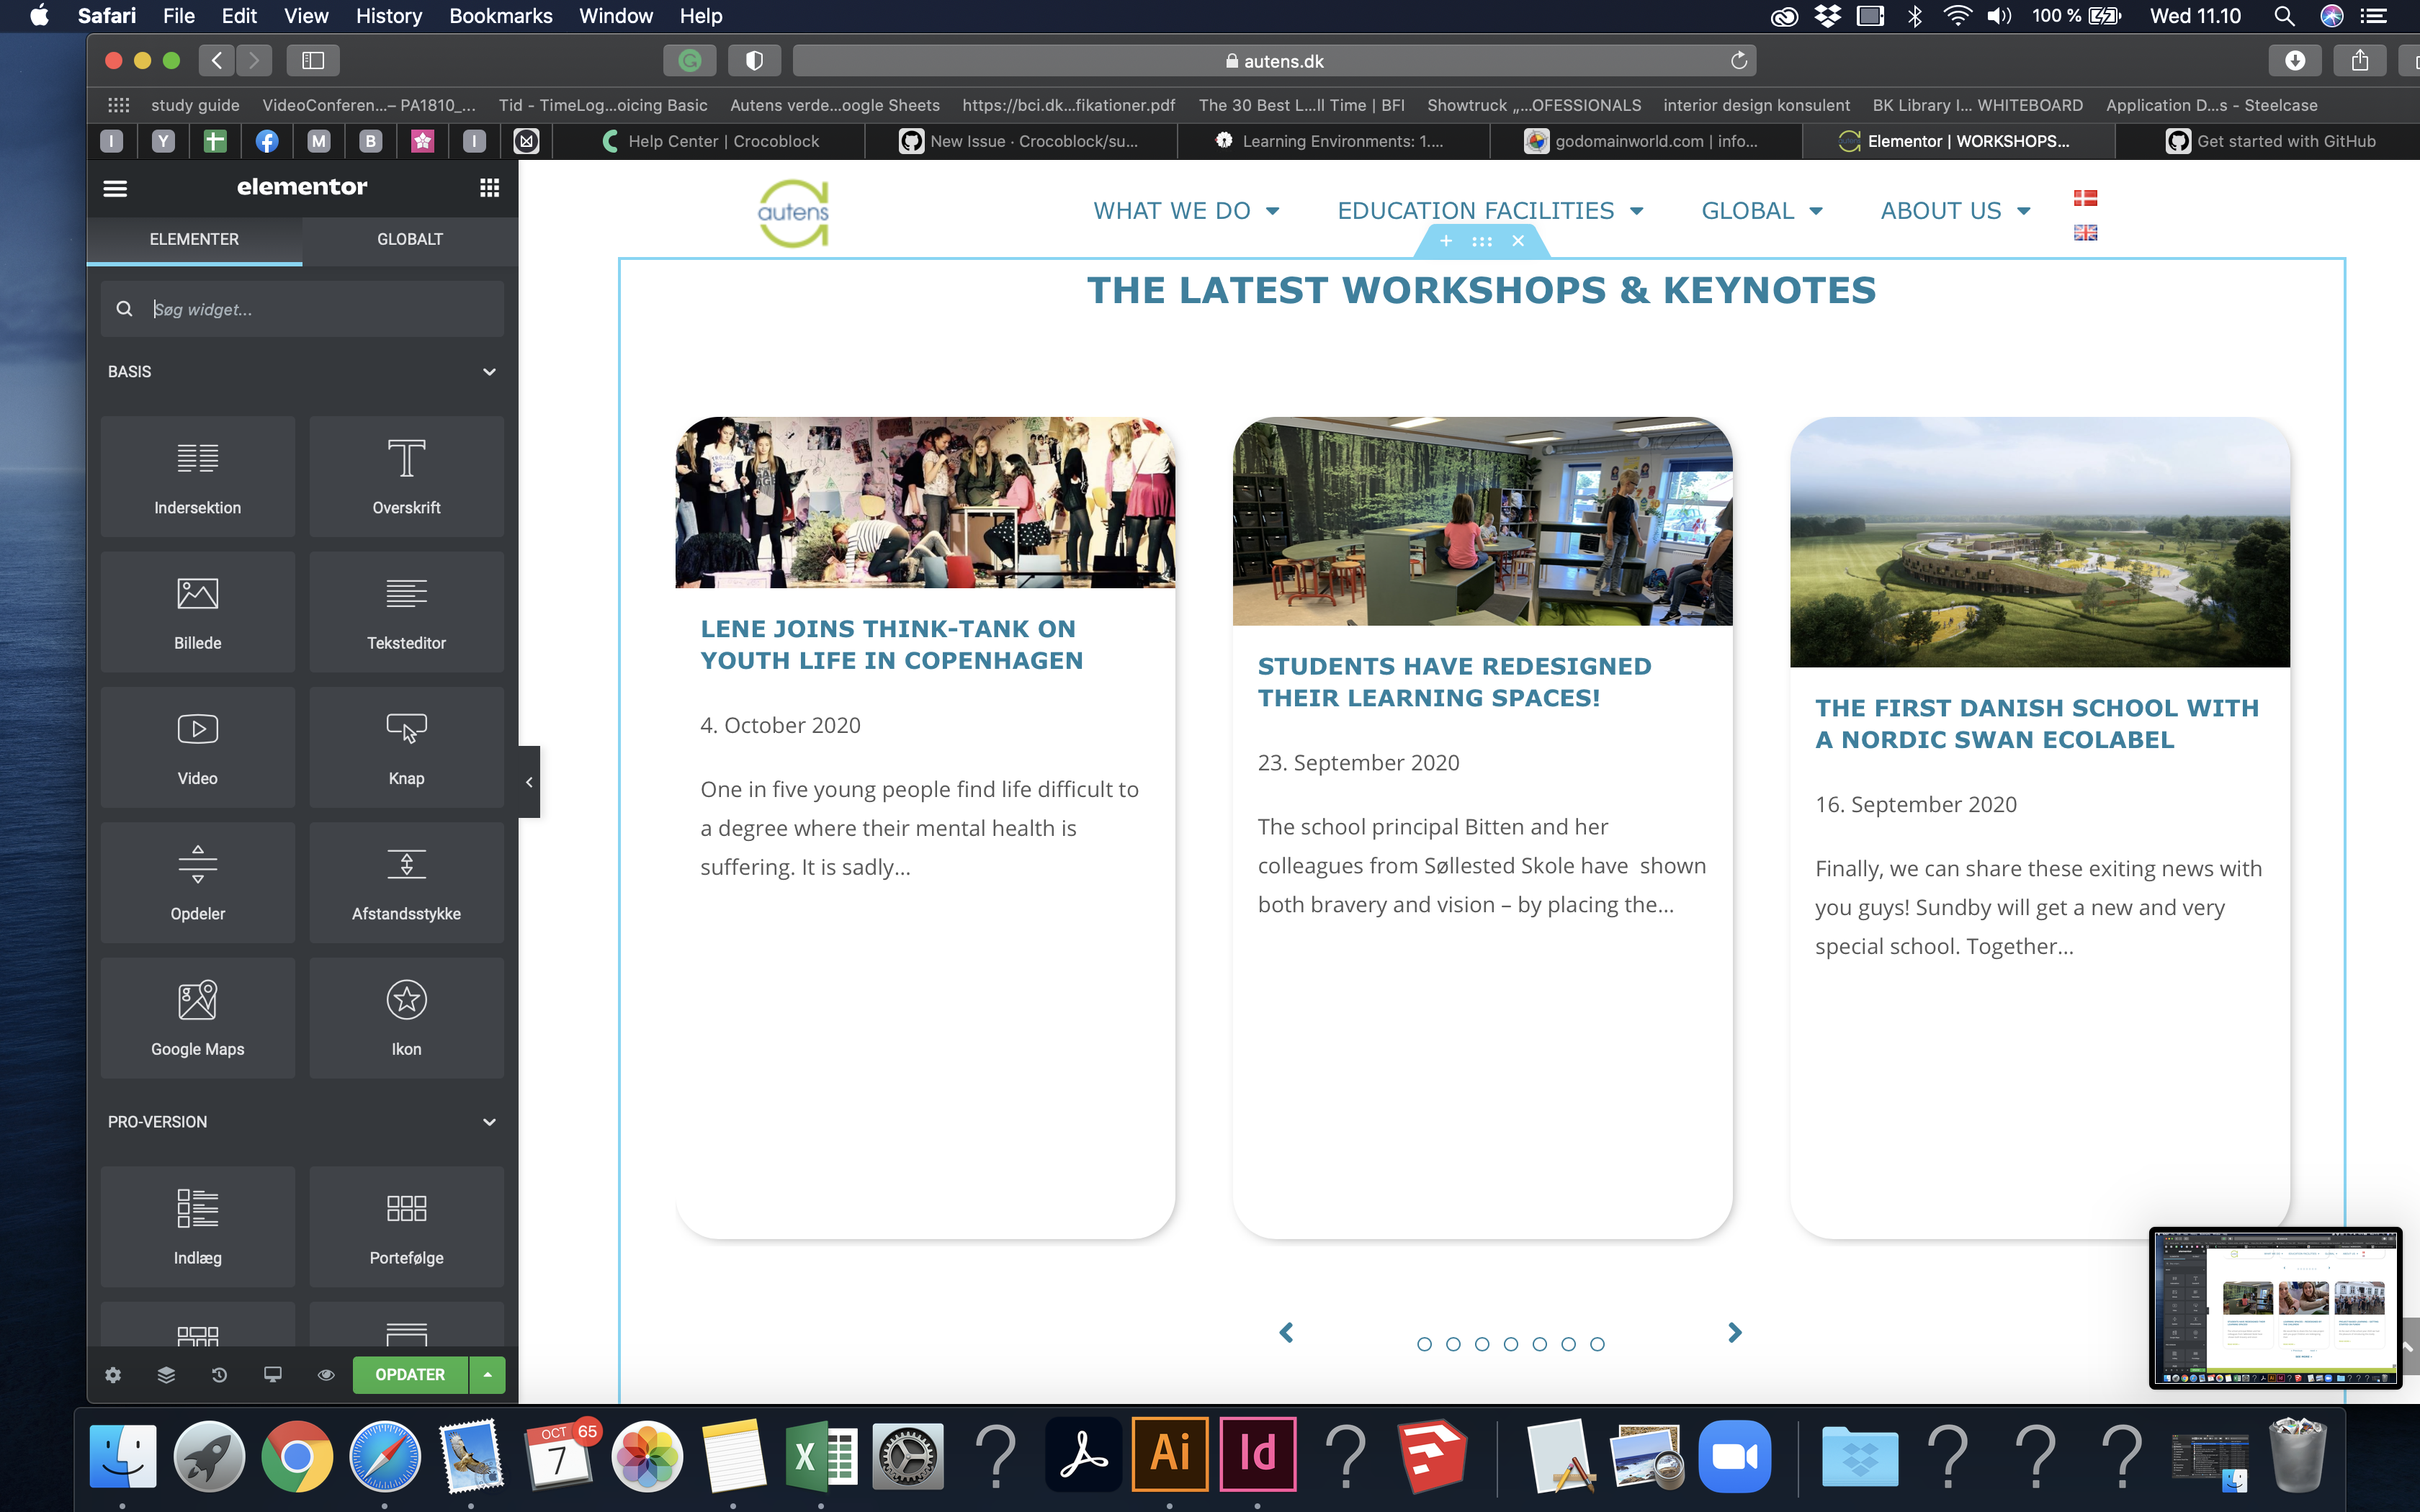Collapse the Elementor side panel
Viewport: 2420px width, 1512px height.
click(529, 782)
